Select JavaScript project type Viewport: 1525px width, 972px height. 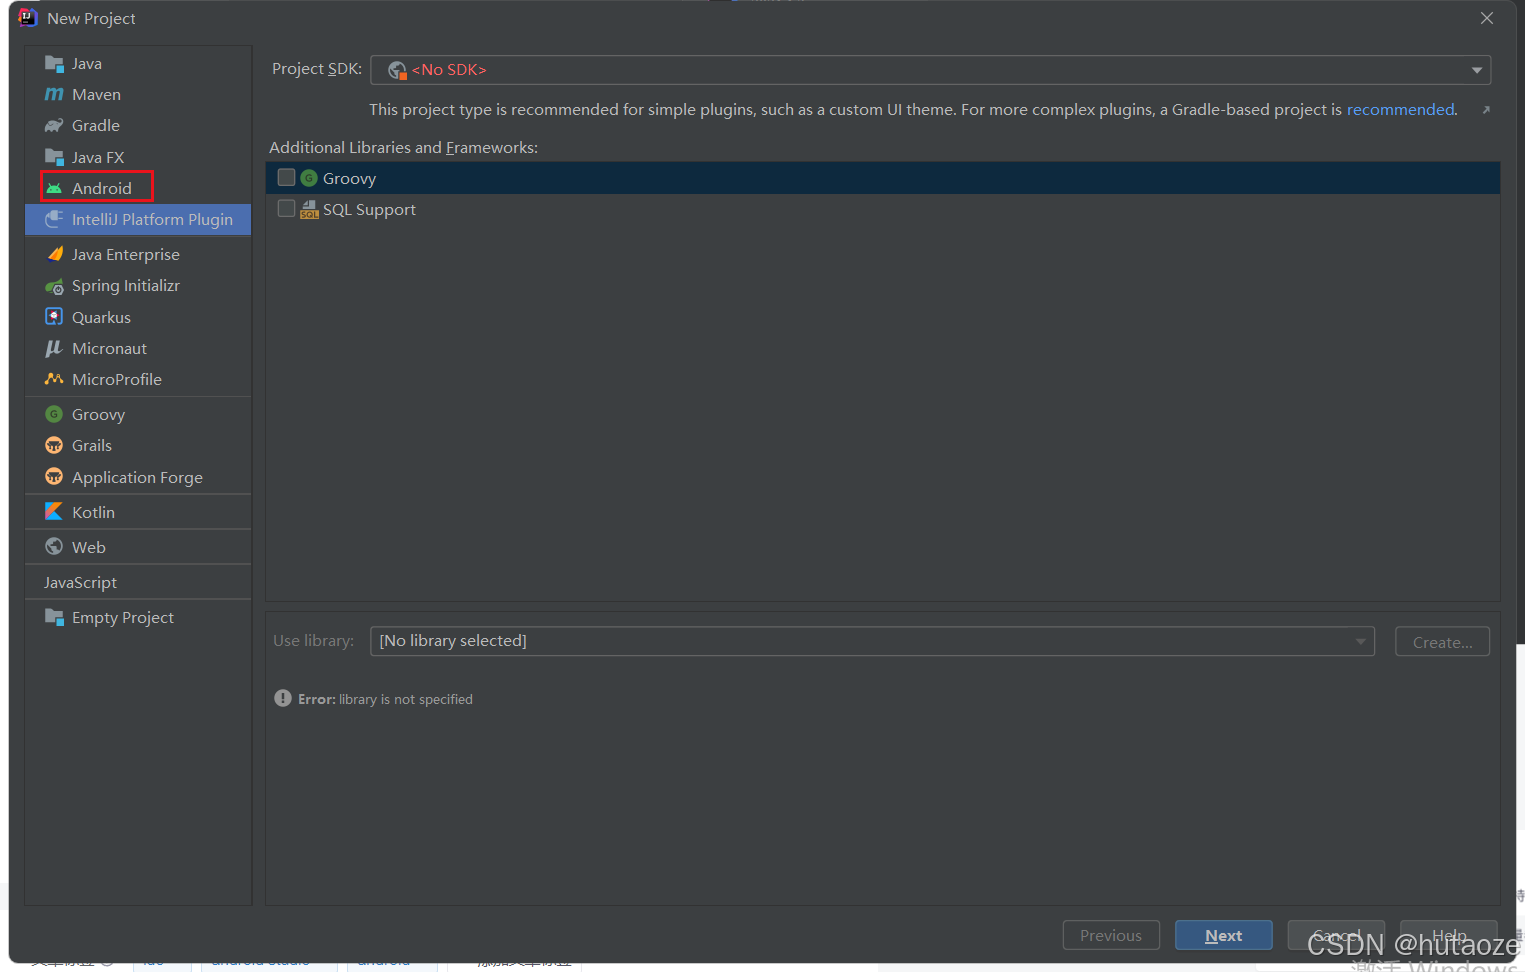click(138, 582)
